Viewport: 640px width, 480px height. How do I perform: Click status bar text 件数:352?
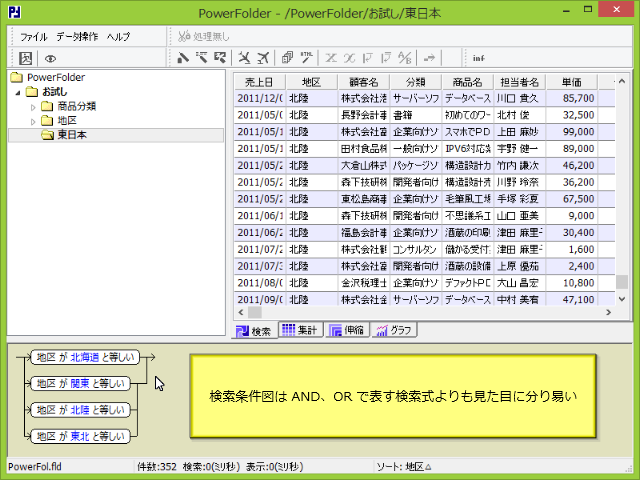tap(157, 467)
